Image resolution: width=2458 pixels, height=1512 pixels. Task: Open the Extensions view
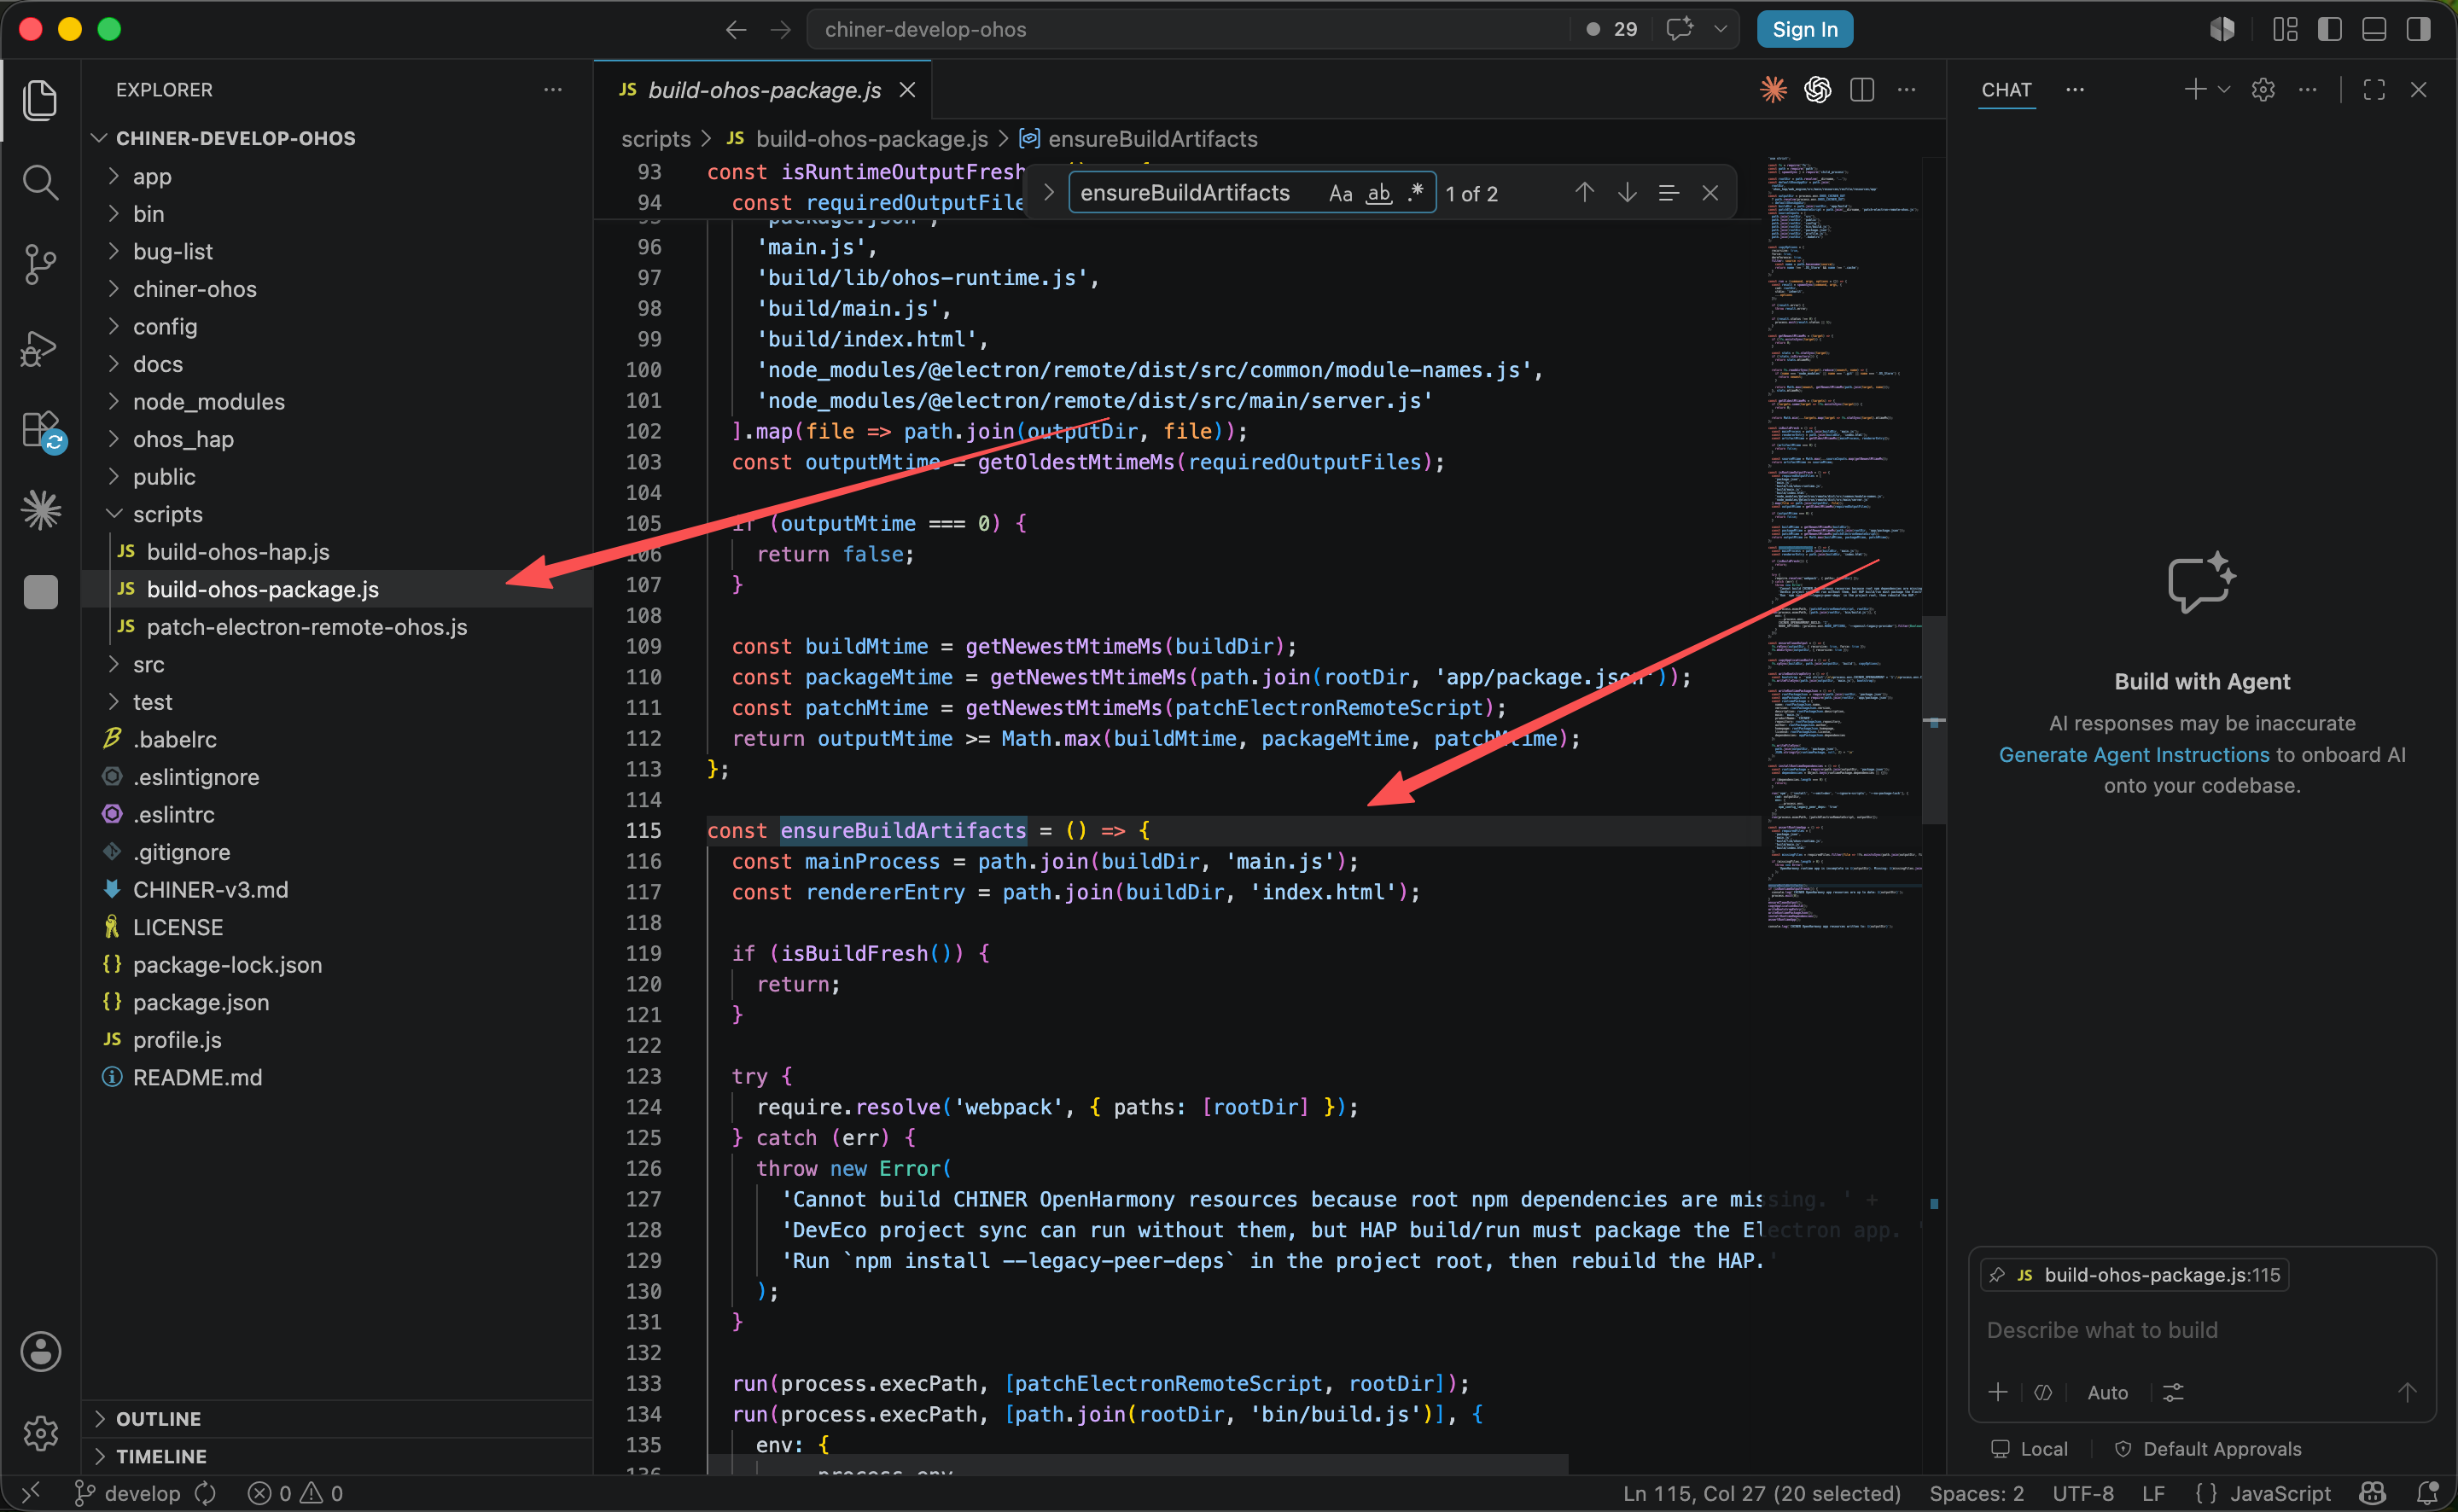[42, 430]
